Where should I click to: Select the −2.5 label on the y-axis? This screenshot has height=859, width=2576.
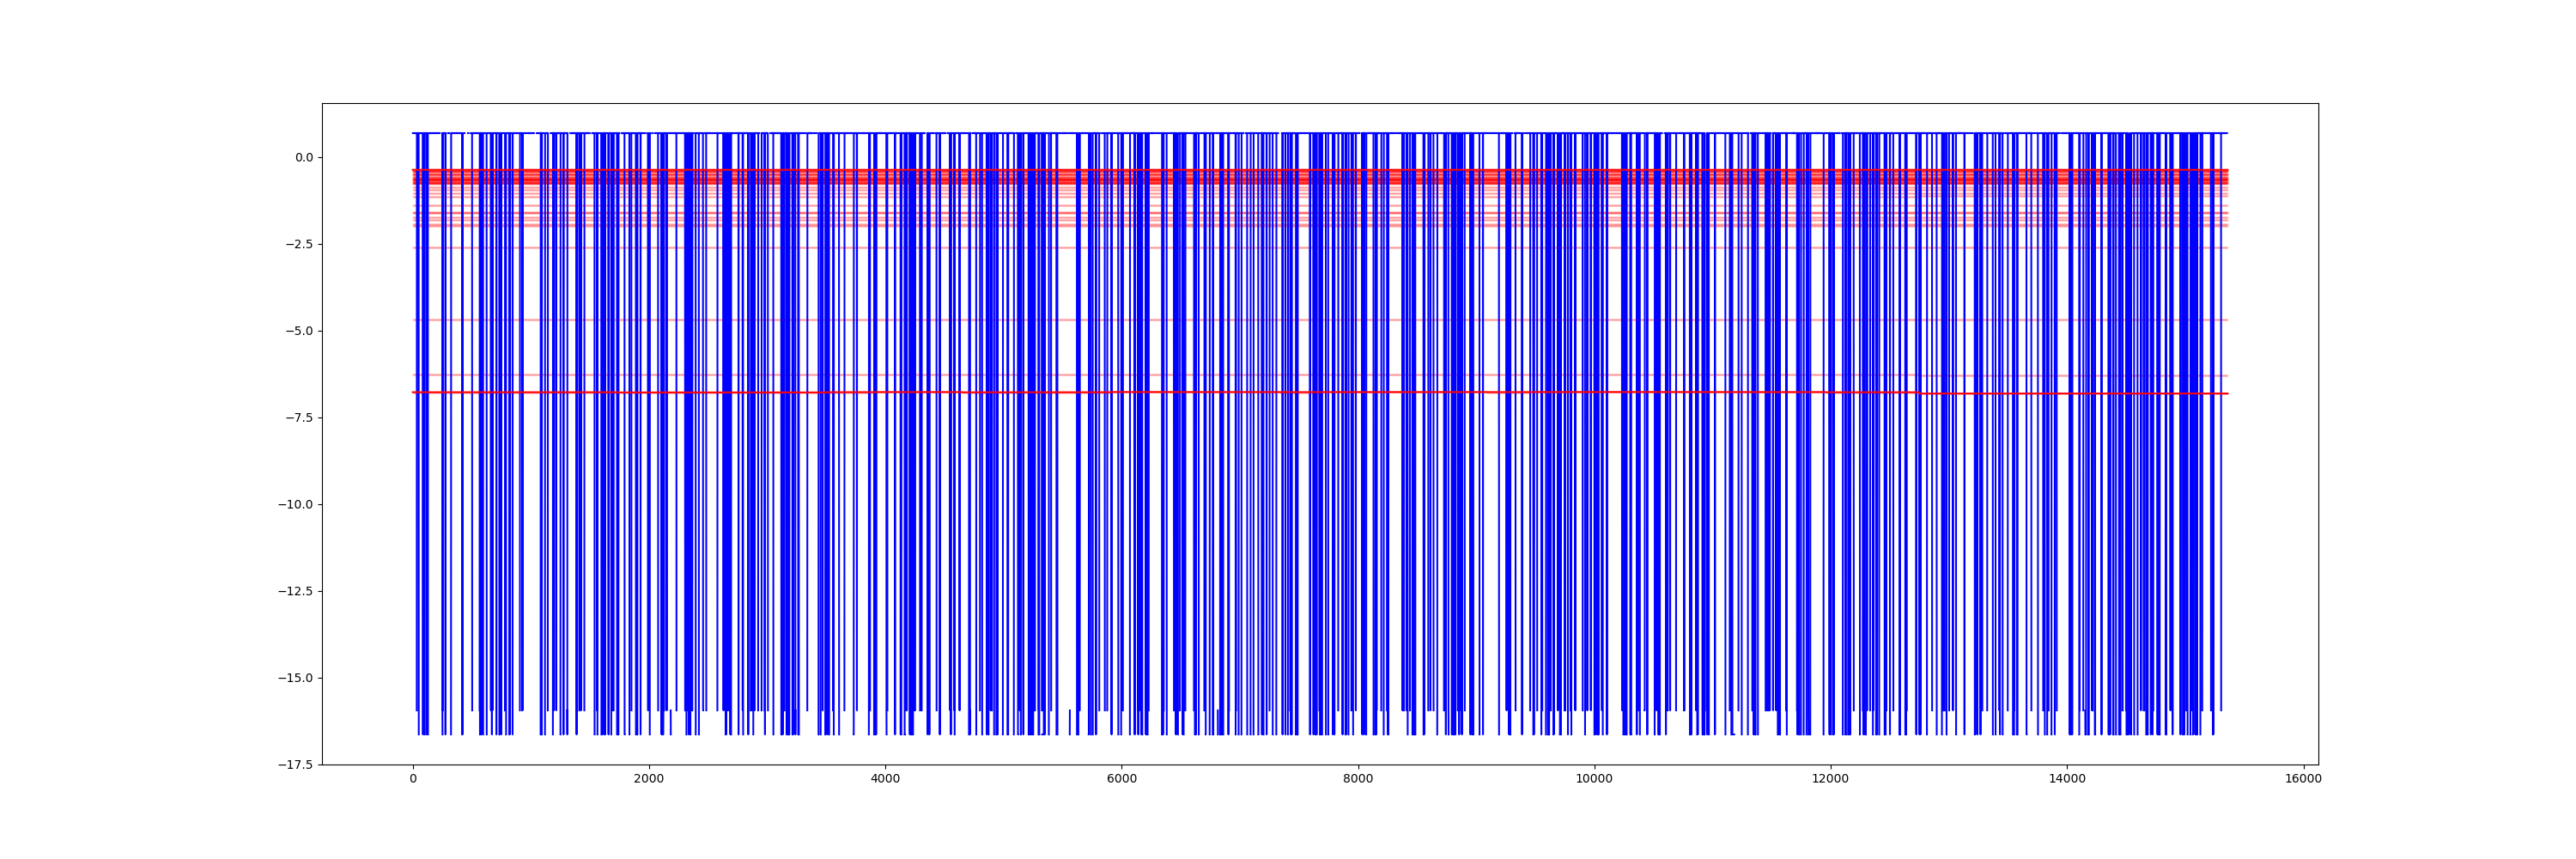[299, 244]
